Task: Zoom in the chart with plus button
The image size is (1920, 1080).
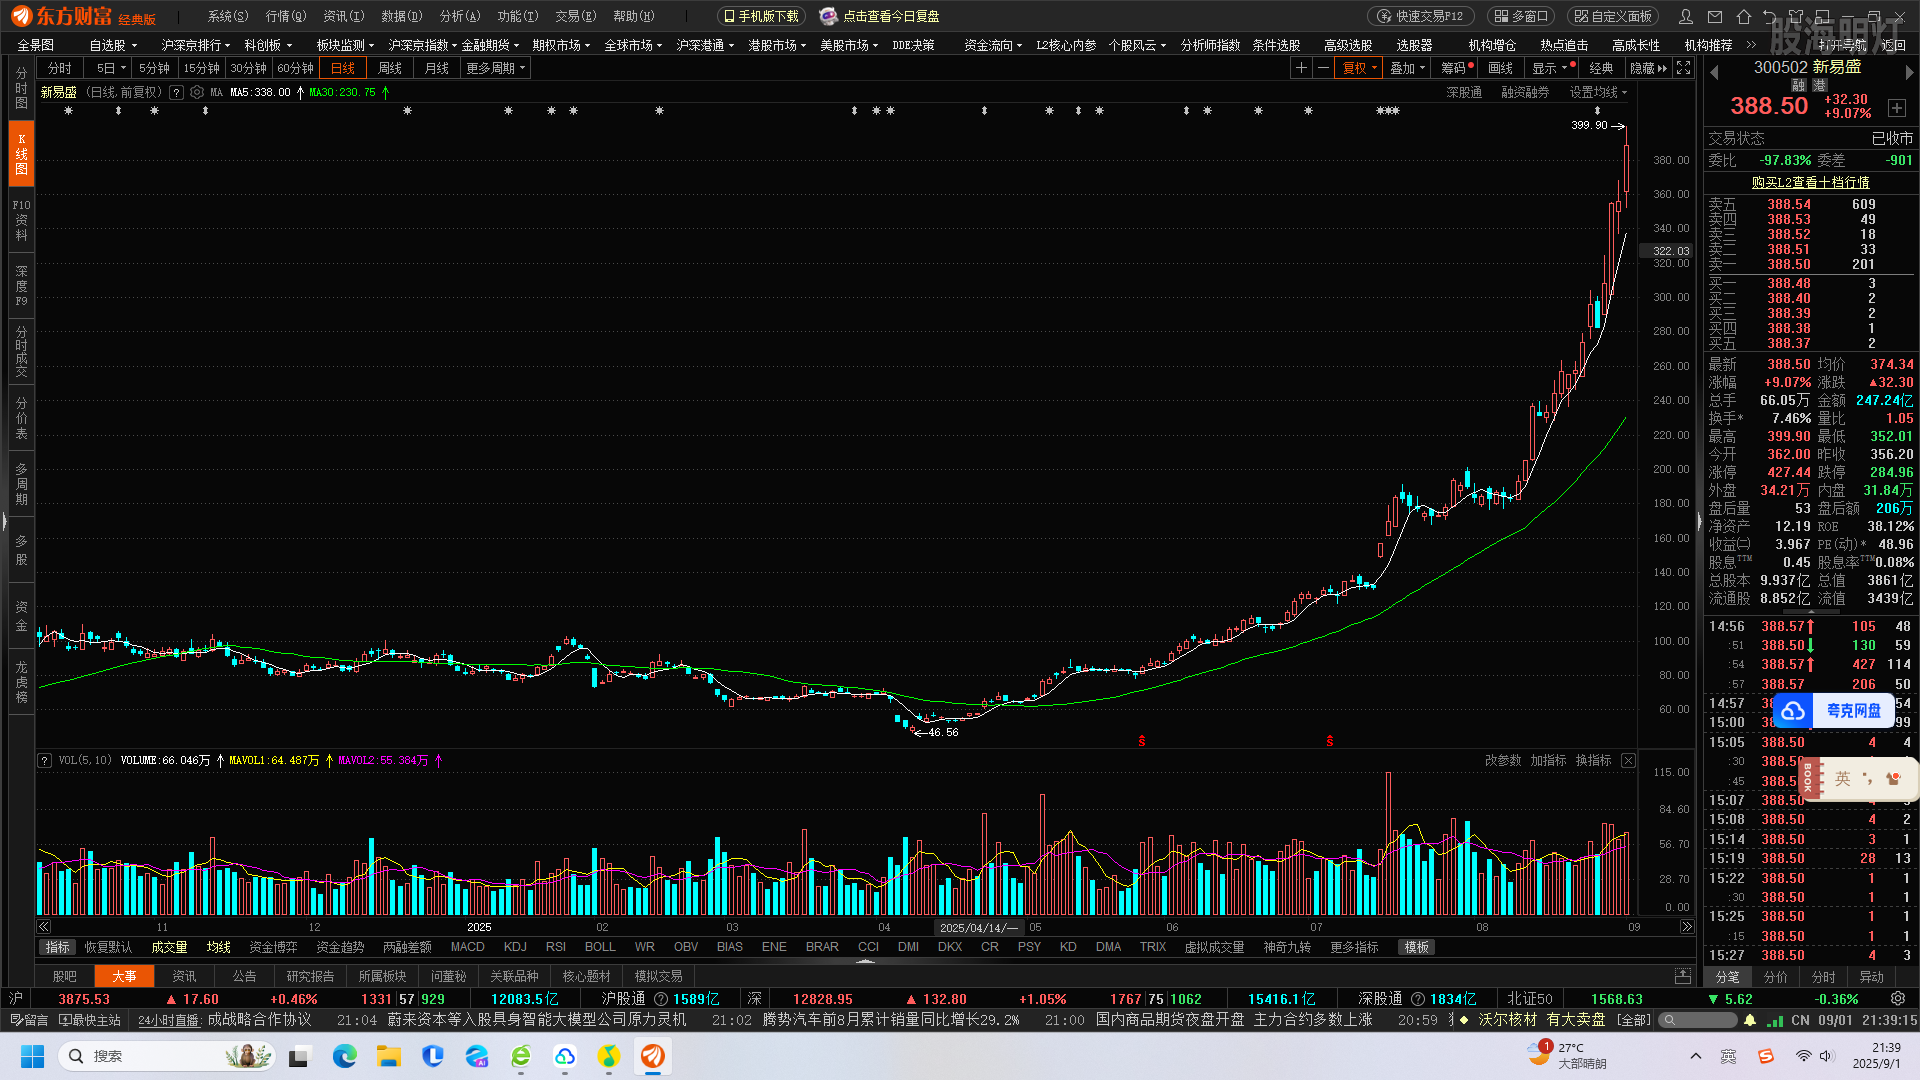Action: pyautogui.click(x=1300, y=68)
